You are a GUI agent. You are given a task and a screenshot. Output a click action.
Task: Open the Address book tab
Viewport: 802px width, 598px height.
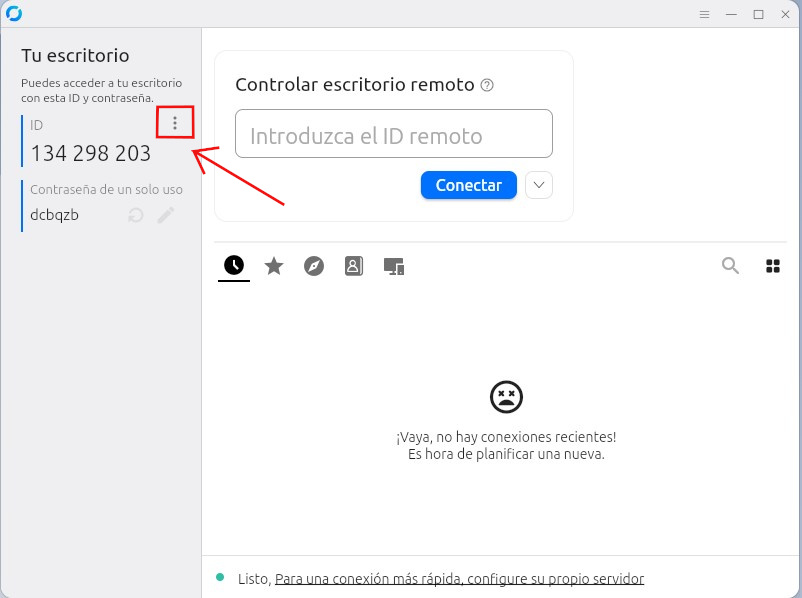pyautogui.click(x=354, y=266)
